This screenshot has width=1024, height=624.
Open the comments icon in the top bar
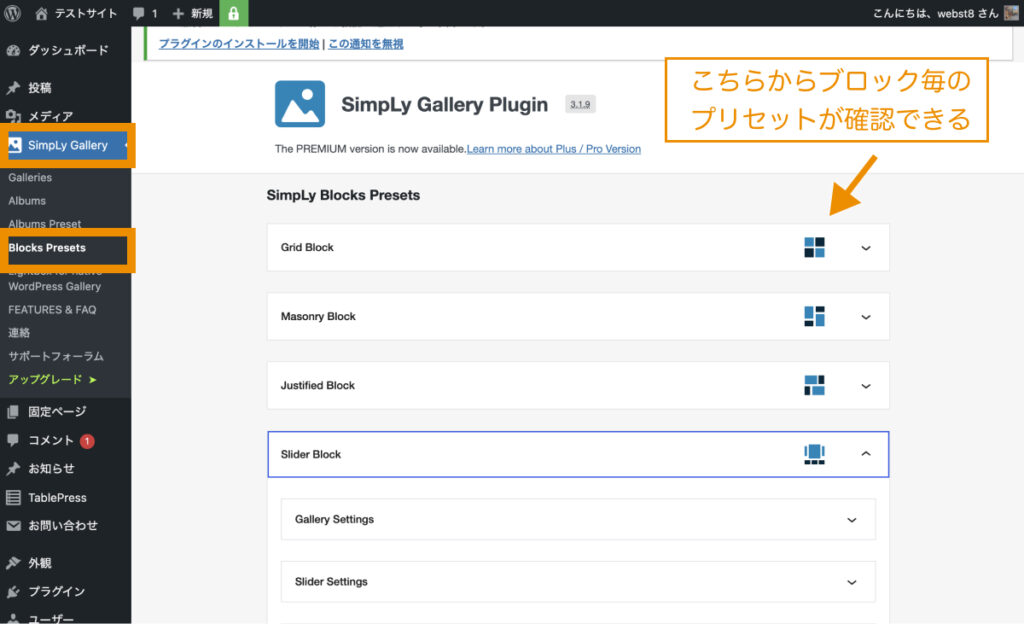click(x=138, y=13)
